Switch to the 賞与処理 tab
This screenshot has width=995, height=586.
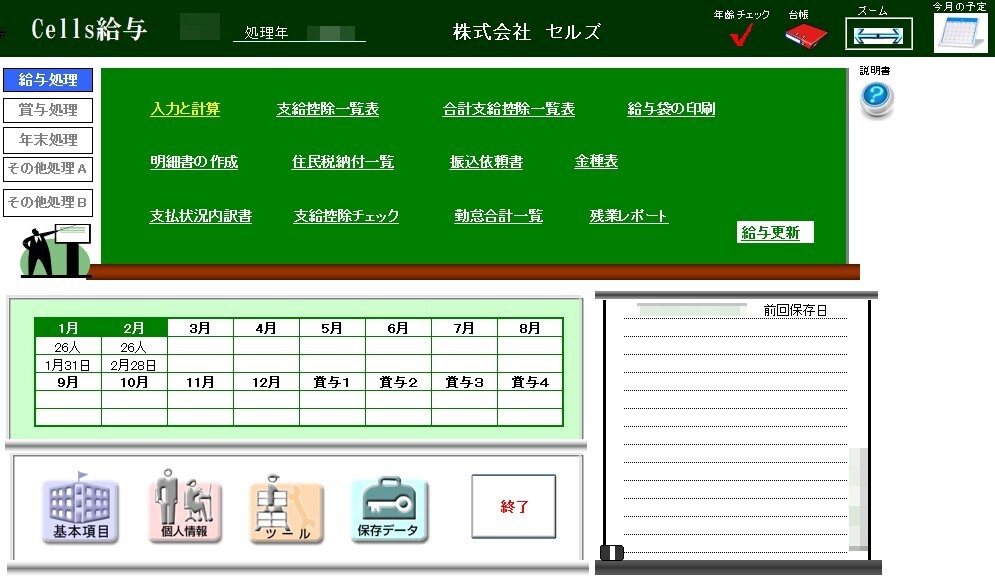(48, 110)
